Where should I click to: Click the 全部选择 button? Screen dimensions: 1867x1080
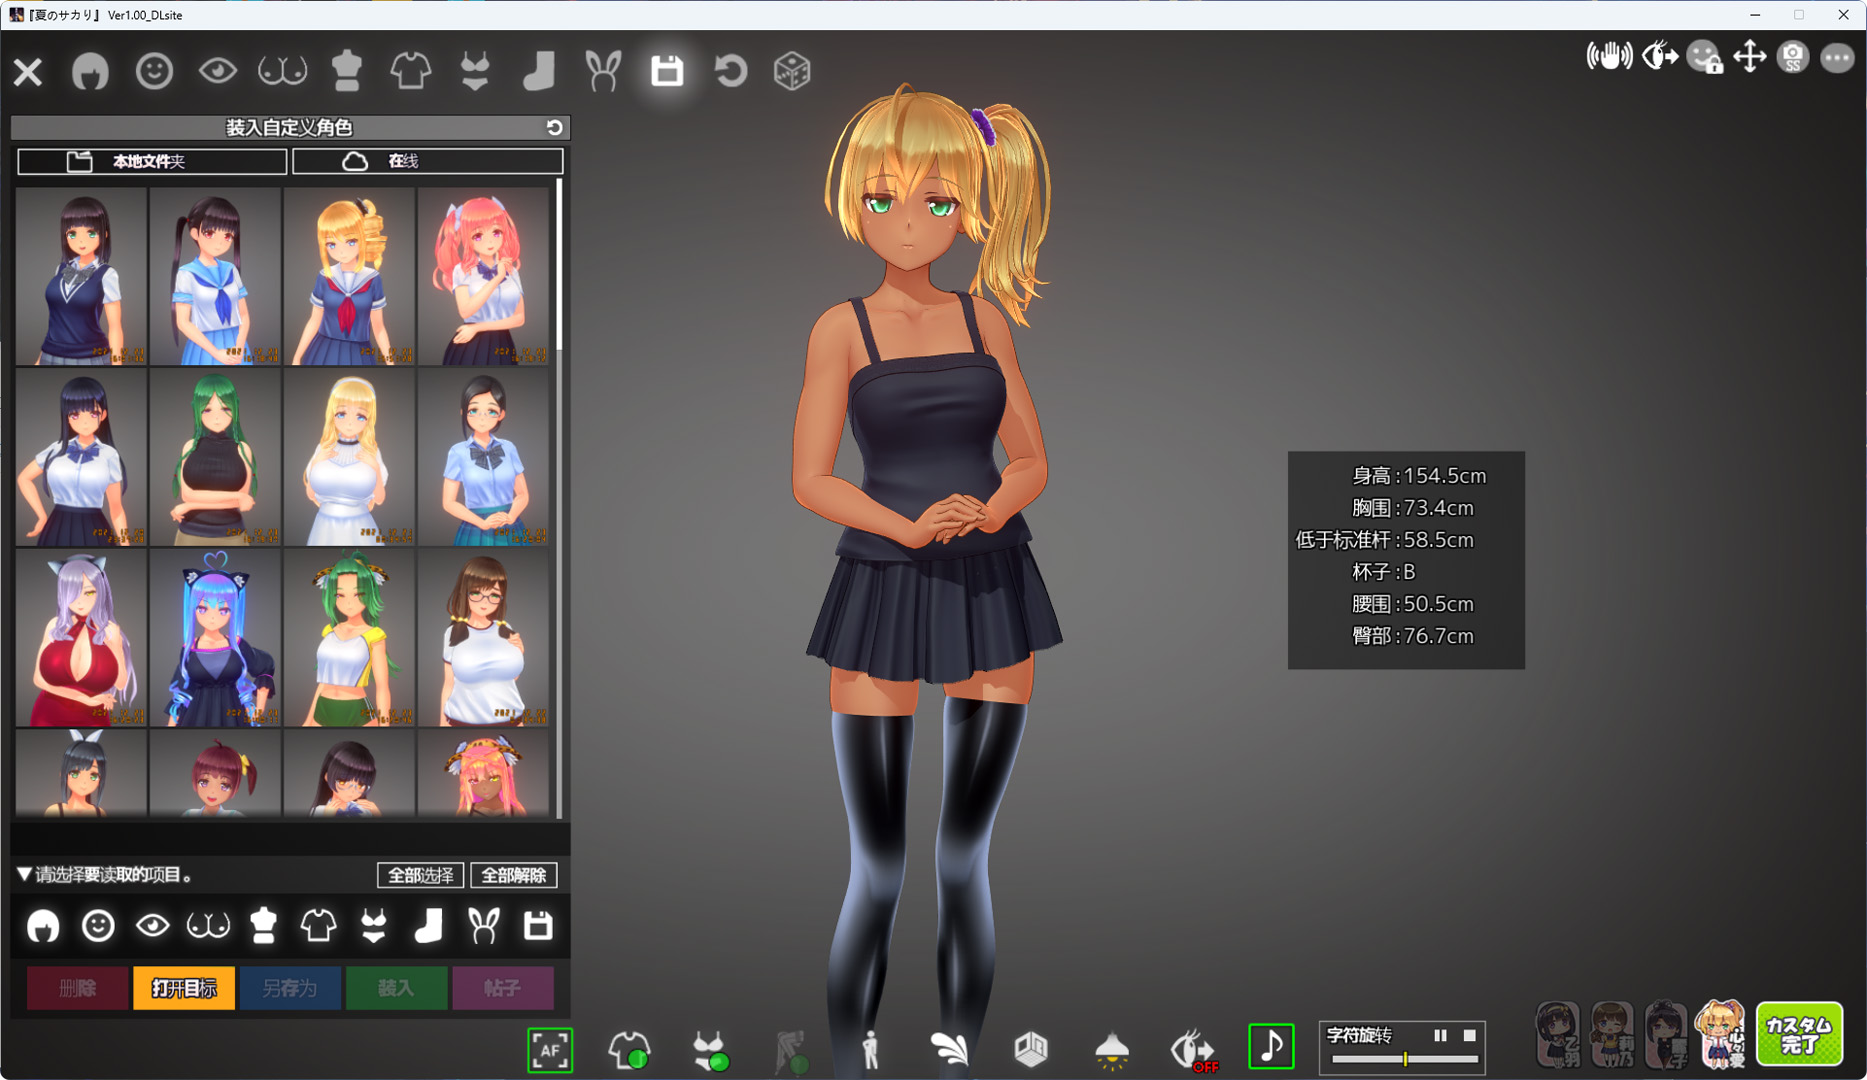420,875
